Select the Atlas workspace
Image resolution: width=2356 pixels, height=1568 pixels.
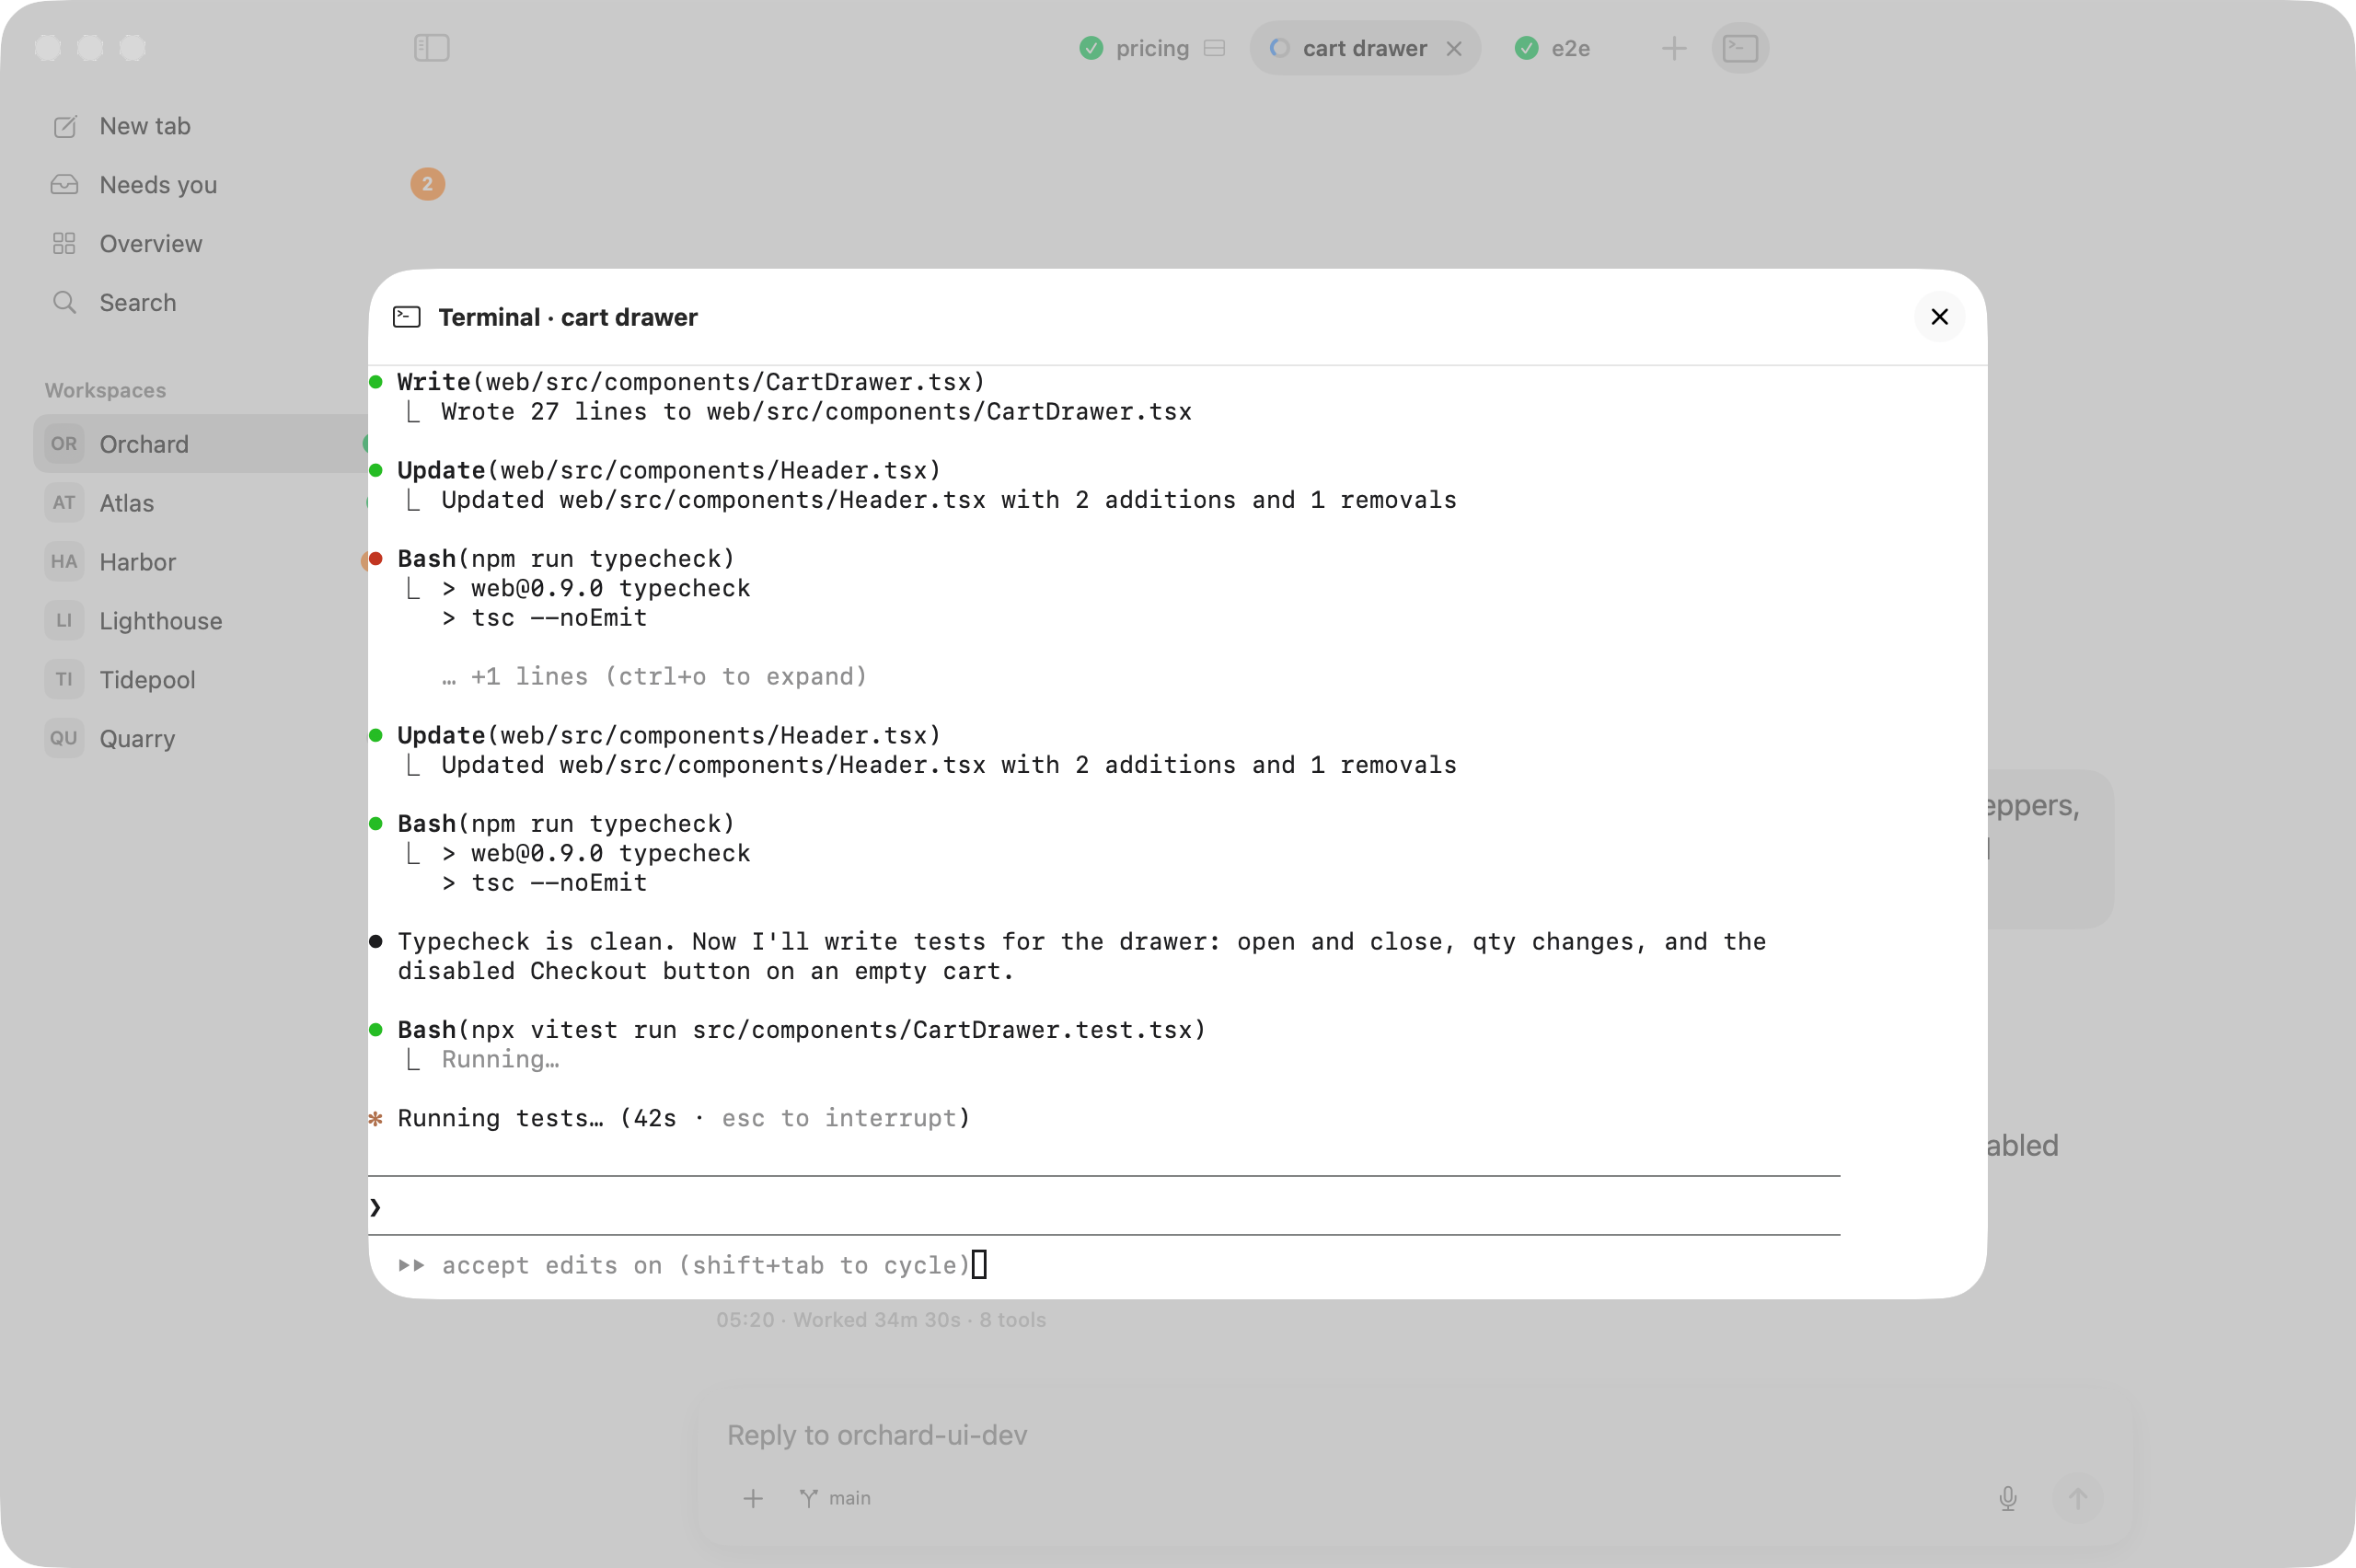[x=200, y=503]
